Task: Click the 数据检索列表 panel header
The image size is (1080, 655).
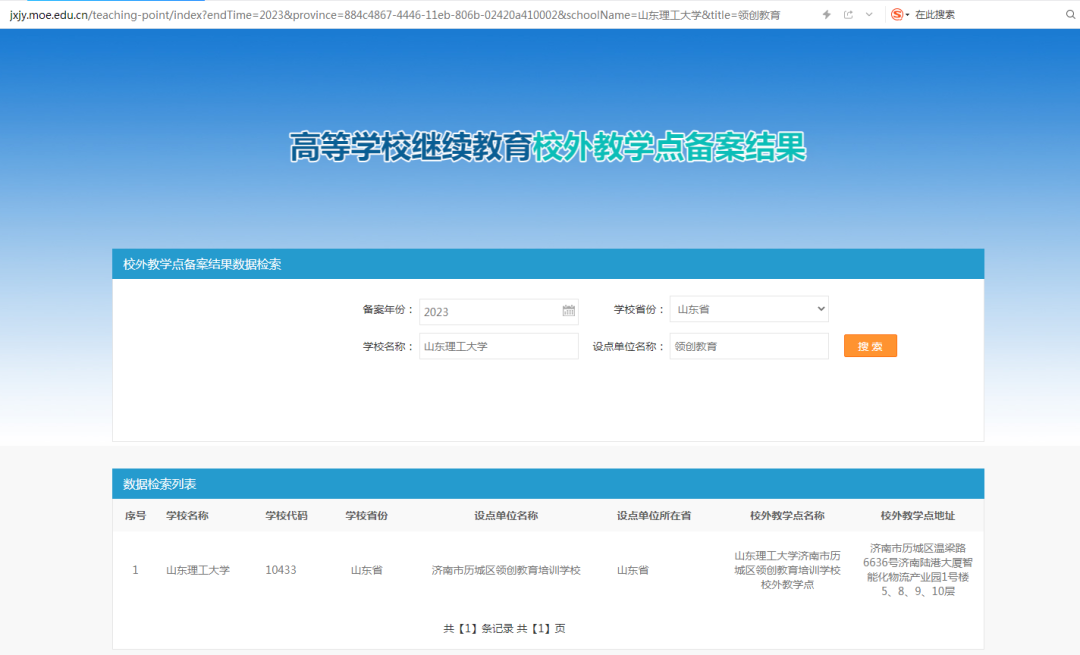Action: [548, 484]
